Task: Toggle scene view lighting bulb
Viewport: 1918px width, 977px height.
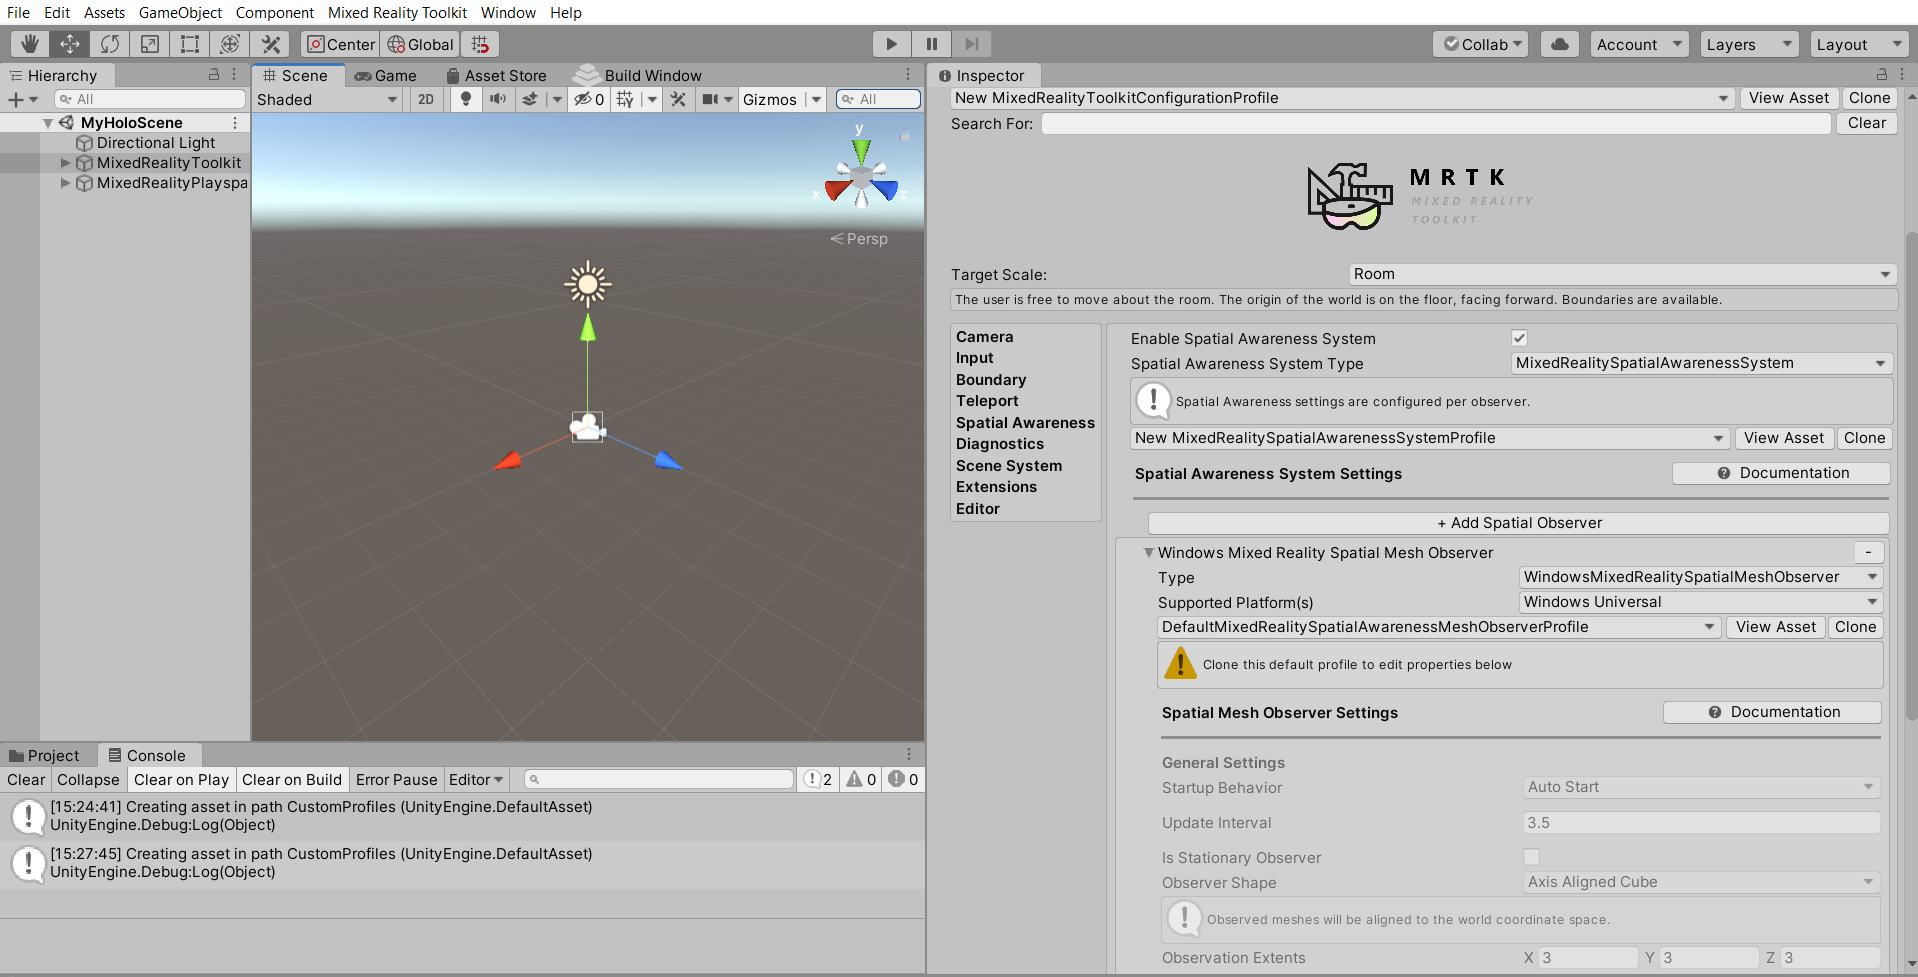Action: coord(465,99)
